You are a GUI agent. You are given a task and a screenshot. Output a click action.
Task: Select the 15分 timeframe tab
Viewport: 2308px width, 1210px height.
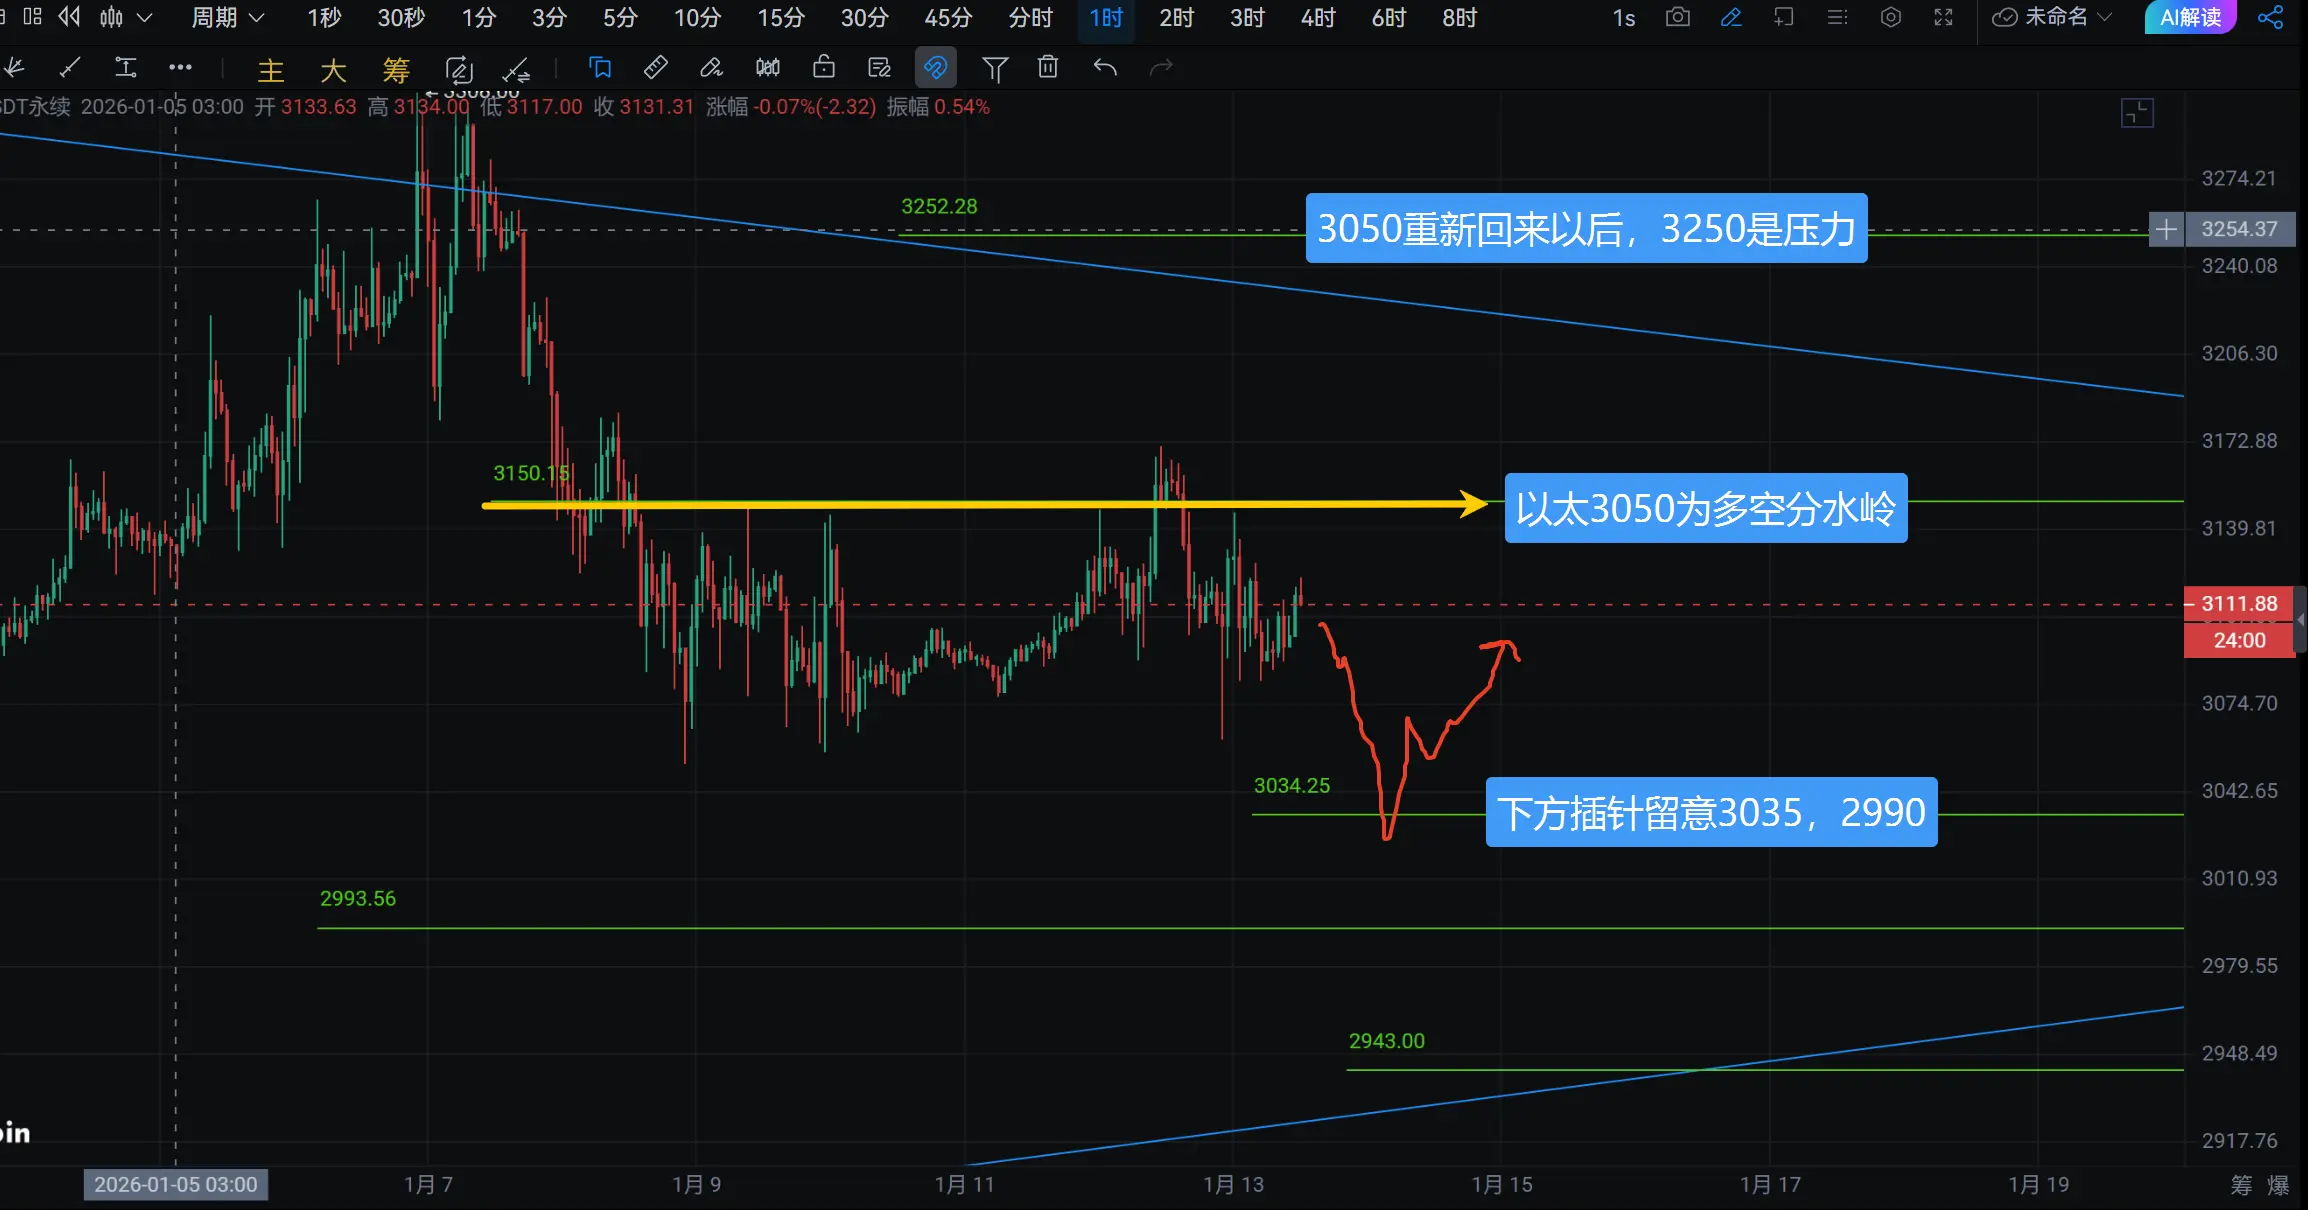tap(780, 18)
